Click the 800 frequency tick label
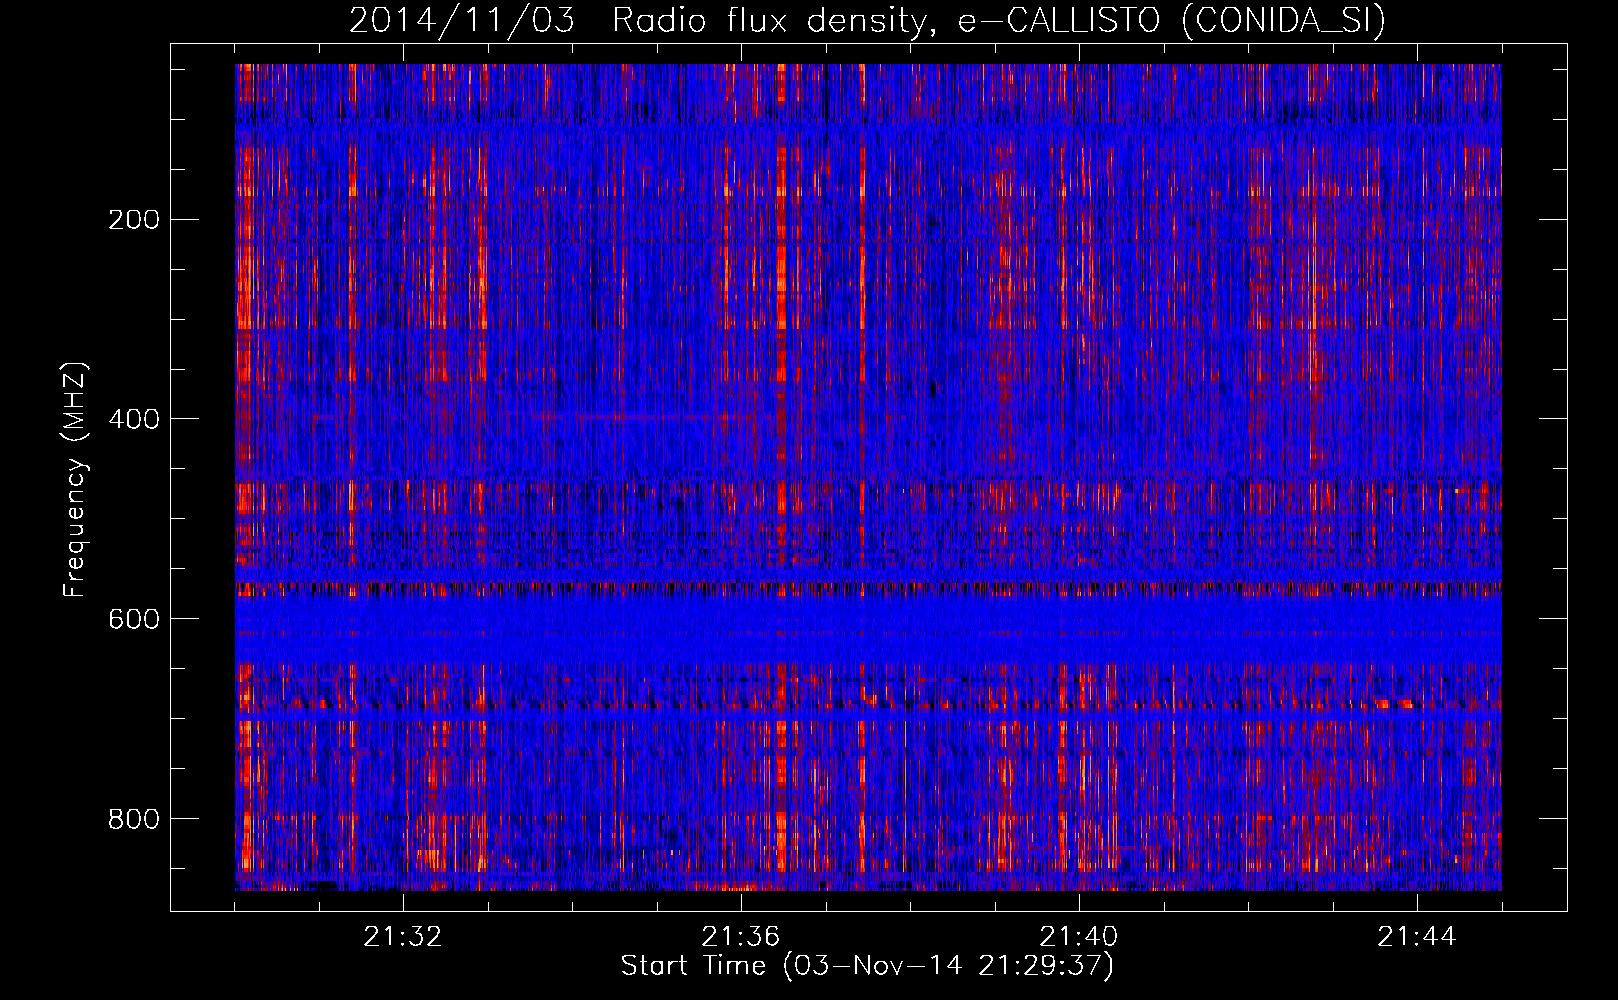 134,820
